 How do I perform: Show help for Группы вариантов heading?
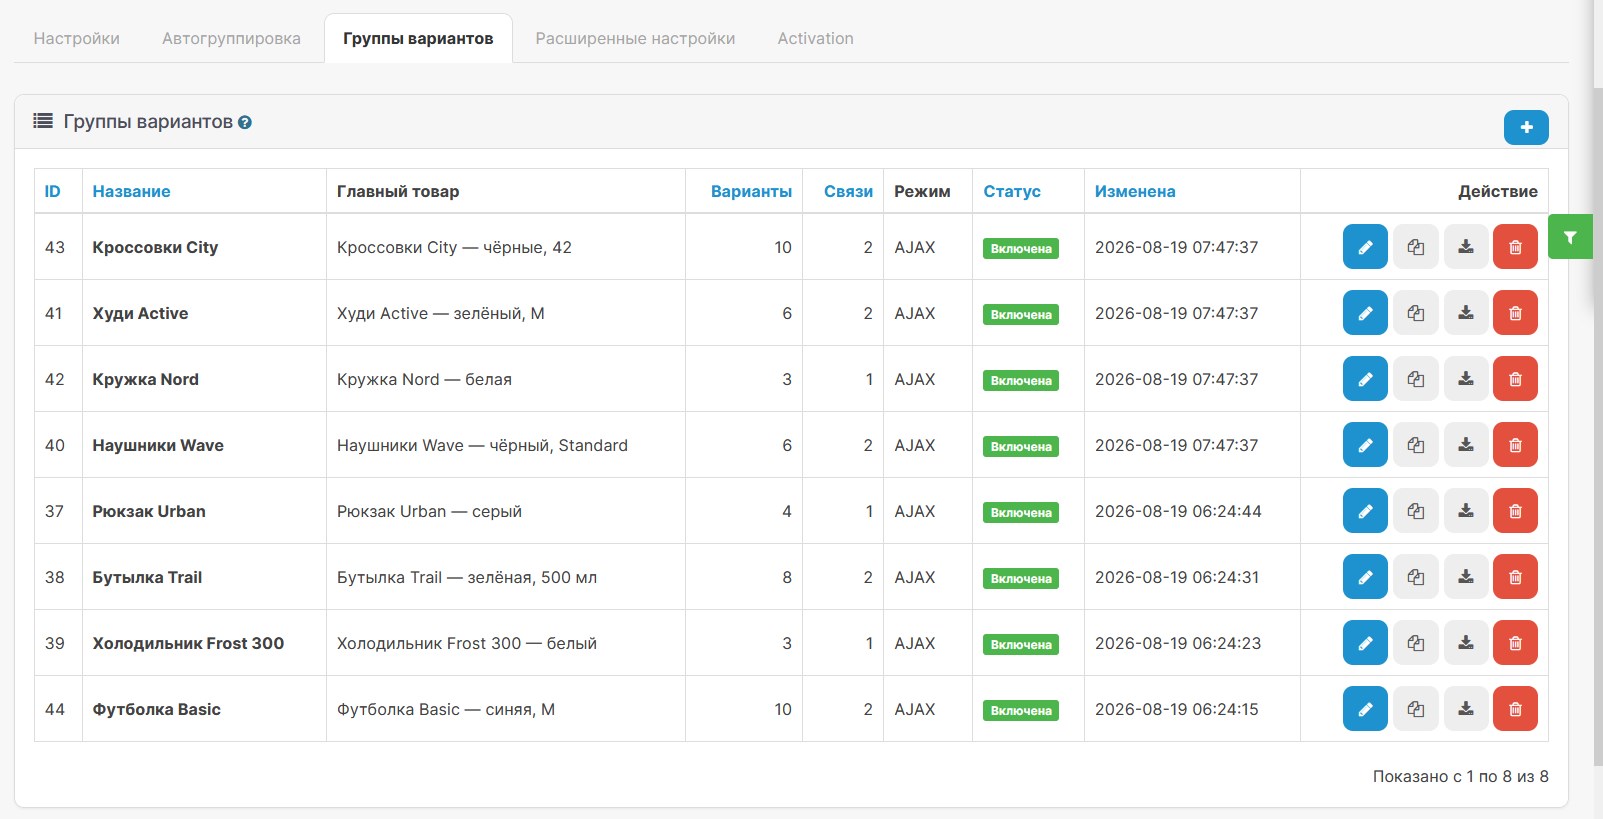coord(245,123)
